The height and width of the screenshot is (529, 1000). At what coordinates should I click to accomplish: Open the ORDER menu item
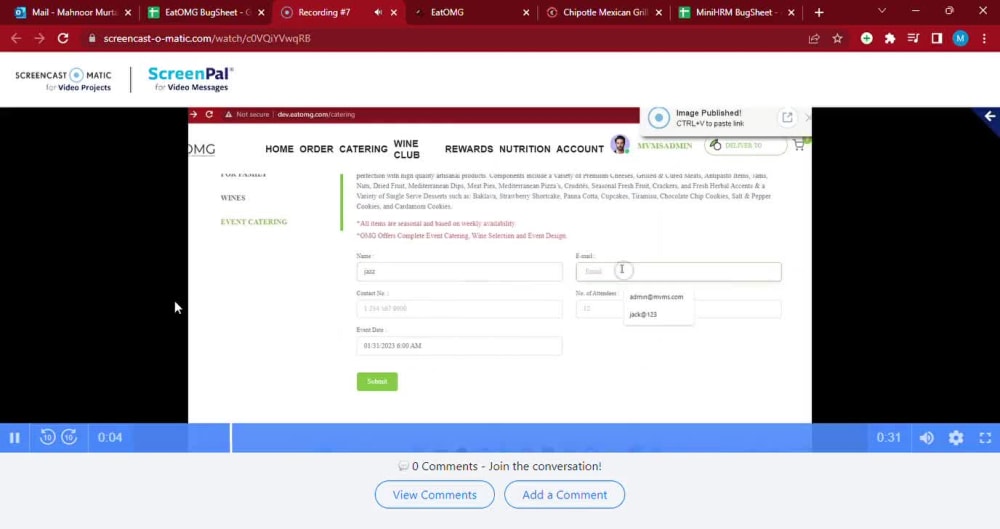pyautogui.click(x=316, y=149)
